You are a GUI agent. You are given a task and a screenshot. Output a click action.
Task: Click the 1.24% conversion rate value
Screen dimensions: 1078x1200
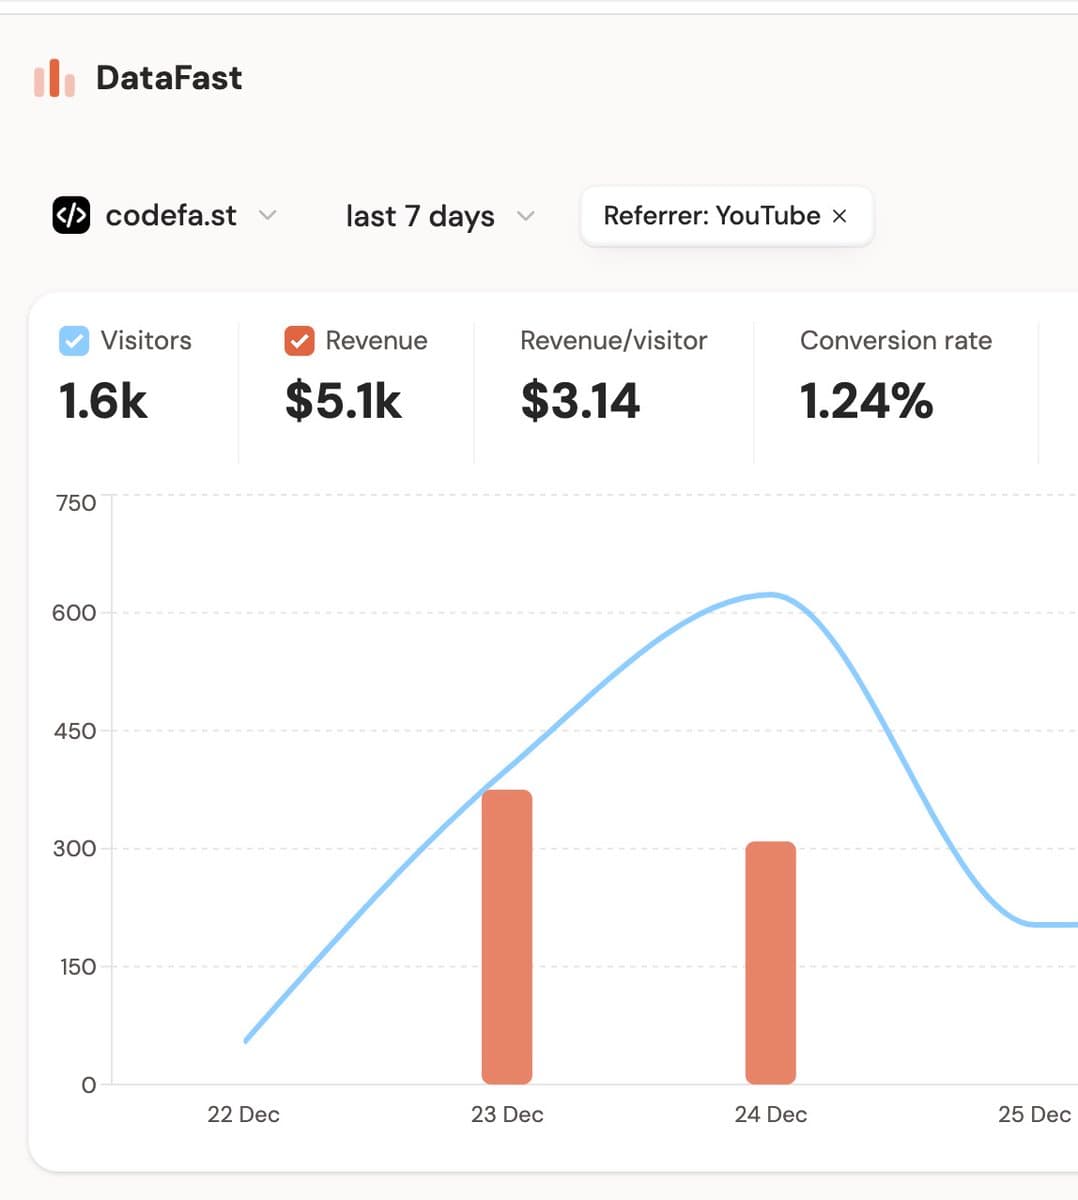(x=866, y=401)
